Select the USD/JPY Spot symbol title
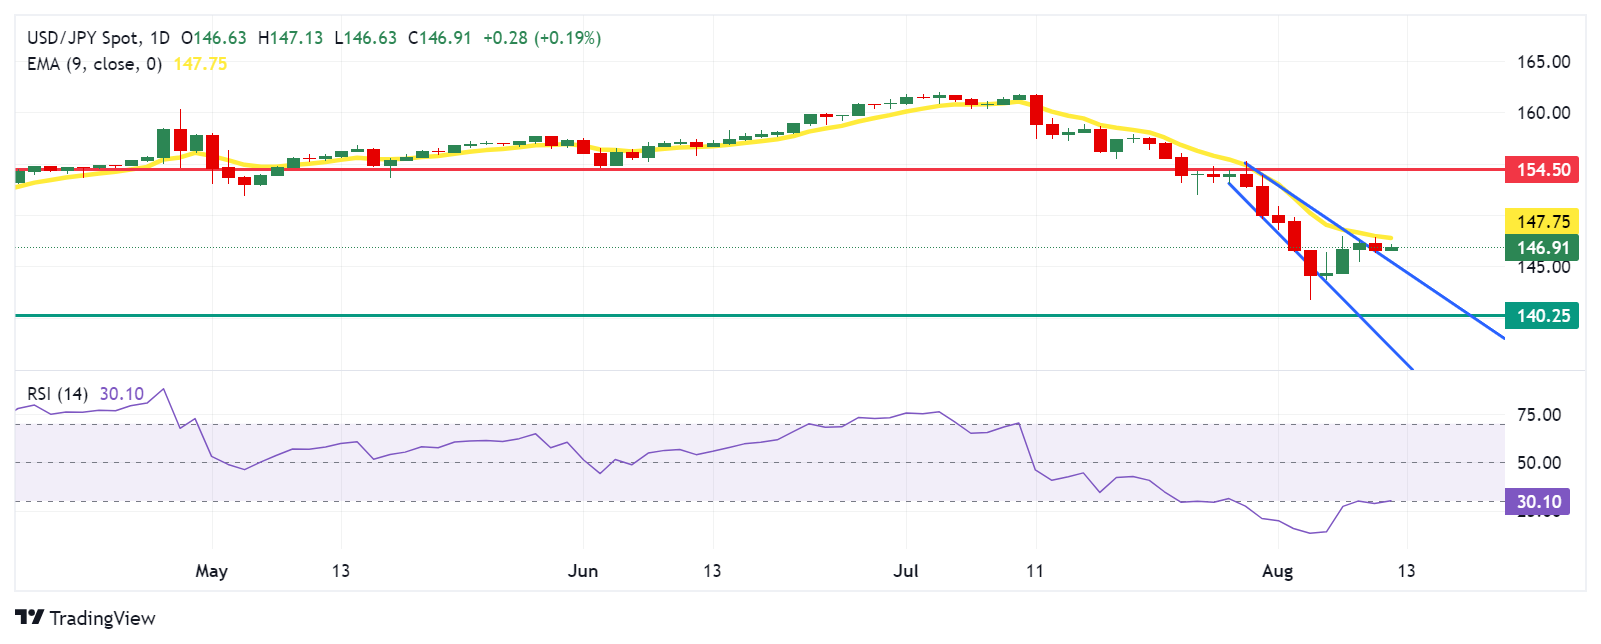The width and height of the screenshot is (1601, 644). pyautogui.click(x=84, y=38)
